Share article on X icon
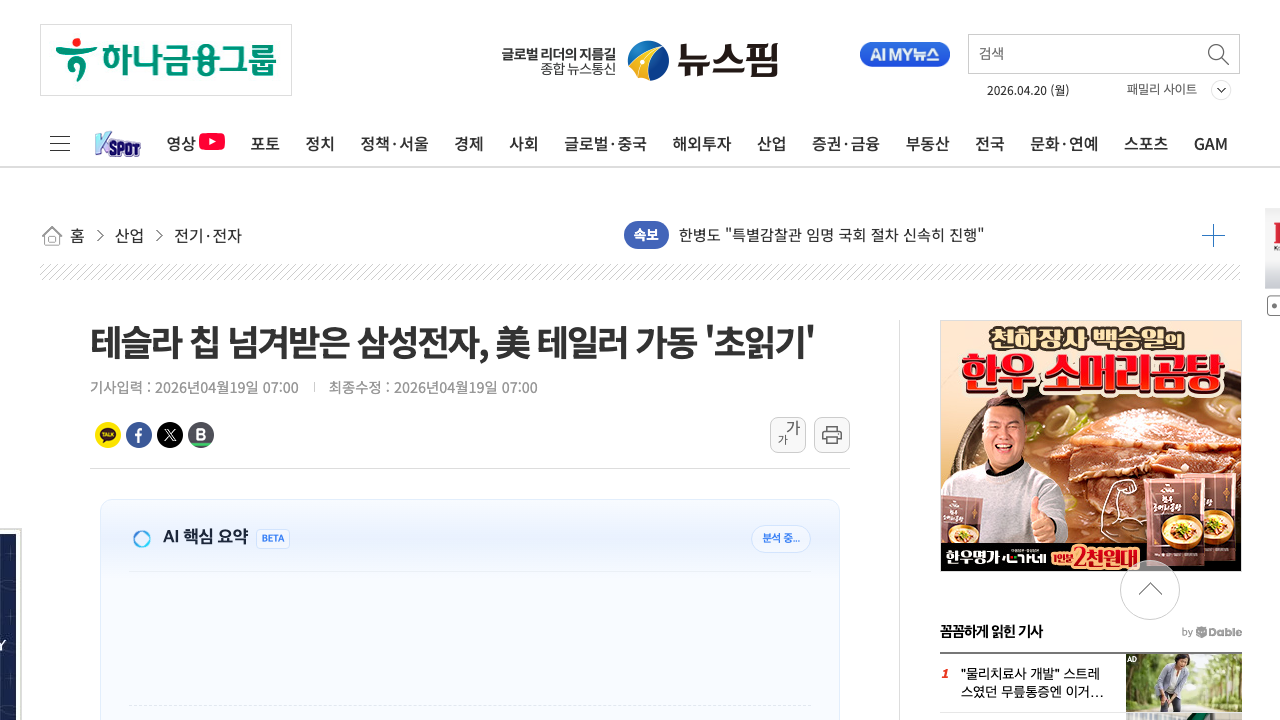Screen dimensions: 1280x720 coord(170,435)
